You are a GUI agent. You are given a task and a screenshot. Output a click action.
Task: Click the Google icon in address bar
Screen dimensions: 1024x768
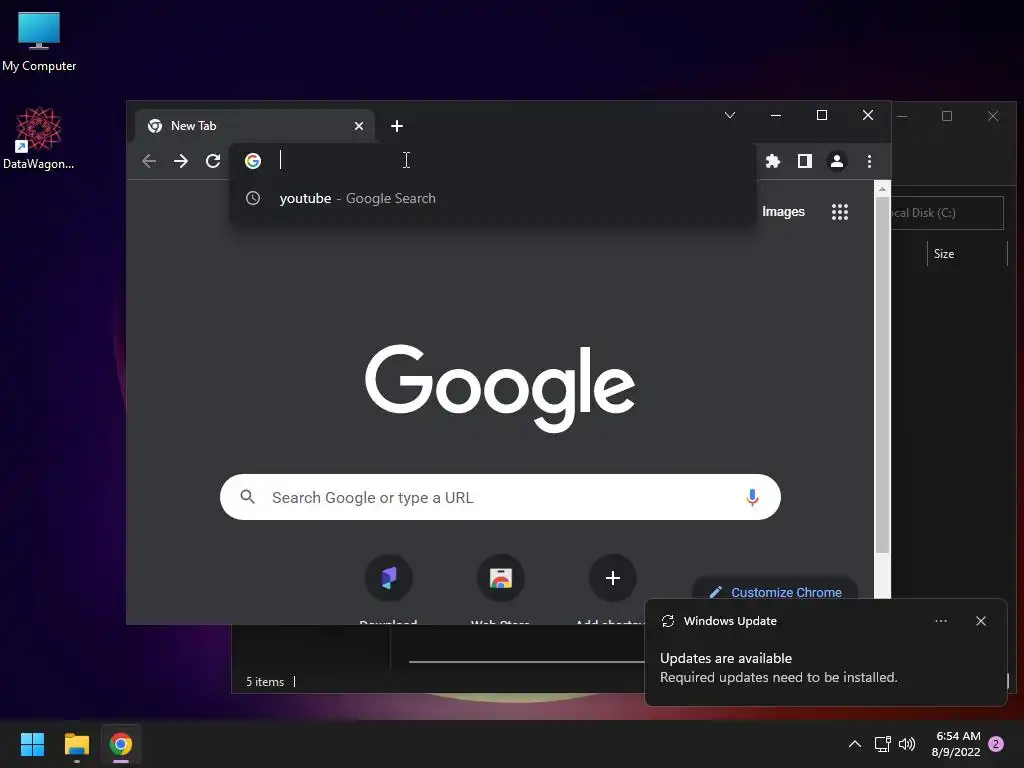[x=253, y=161]
